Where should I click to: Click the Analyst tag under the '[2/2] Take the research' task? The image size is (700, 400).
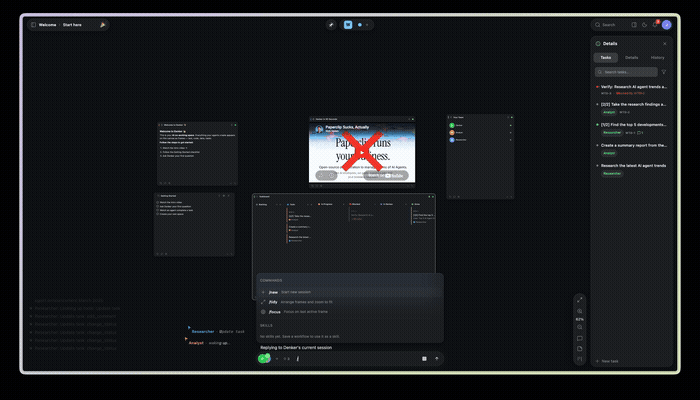coord(609,112)
